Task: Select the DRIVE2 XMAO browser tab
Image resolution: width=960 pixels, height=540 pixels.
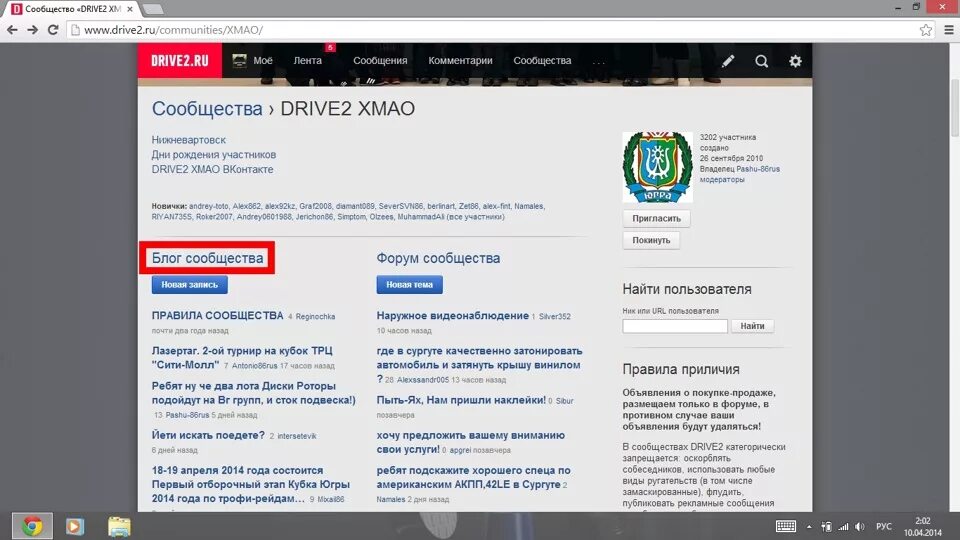Action: (x=72, y=9)
